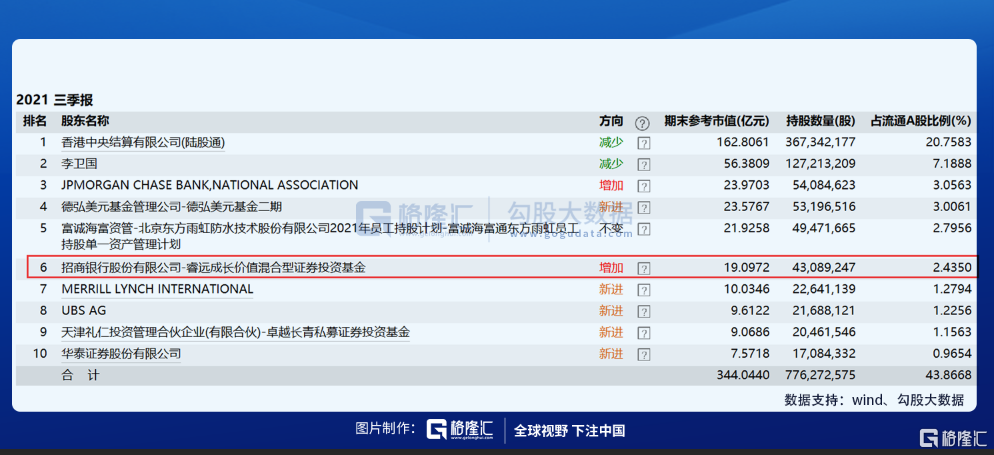Image resolution: width=994 pixels, height=455 pixels.
Task: Click market value 7.5718
Action: (749, 354)
